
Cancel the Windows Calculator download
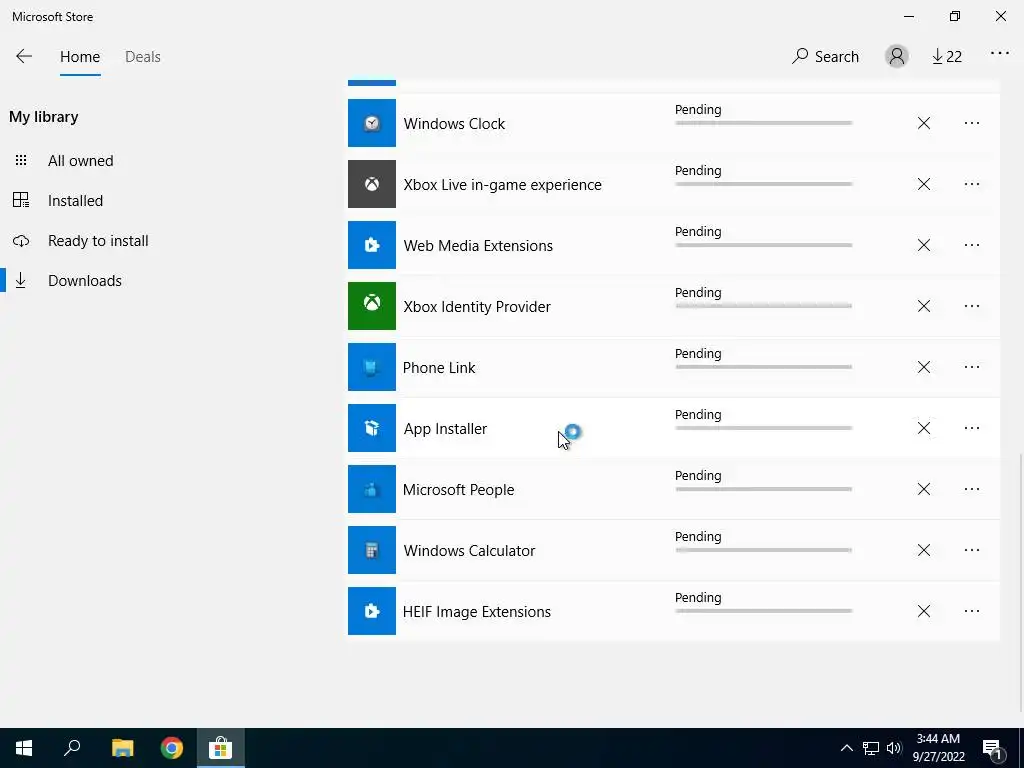[923, 550]
